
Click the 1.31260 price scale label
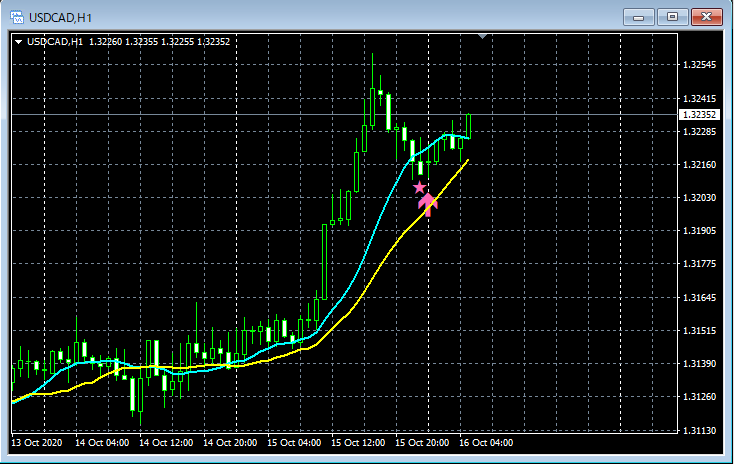(x=699, y=397)
